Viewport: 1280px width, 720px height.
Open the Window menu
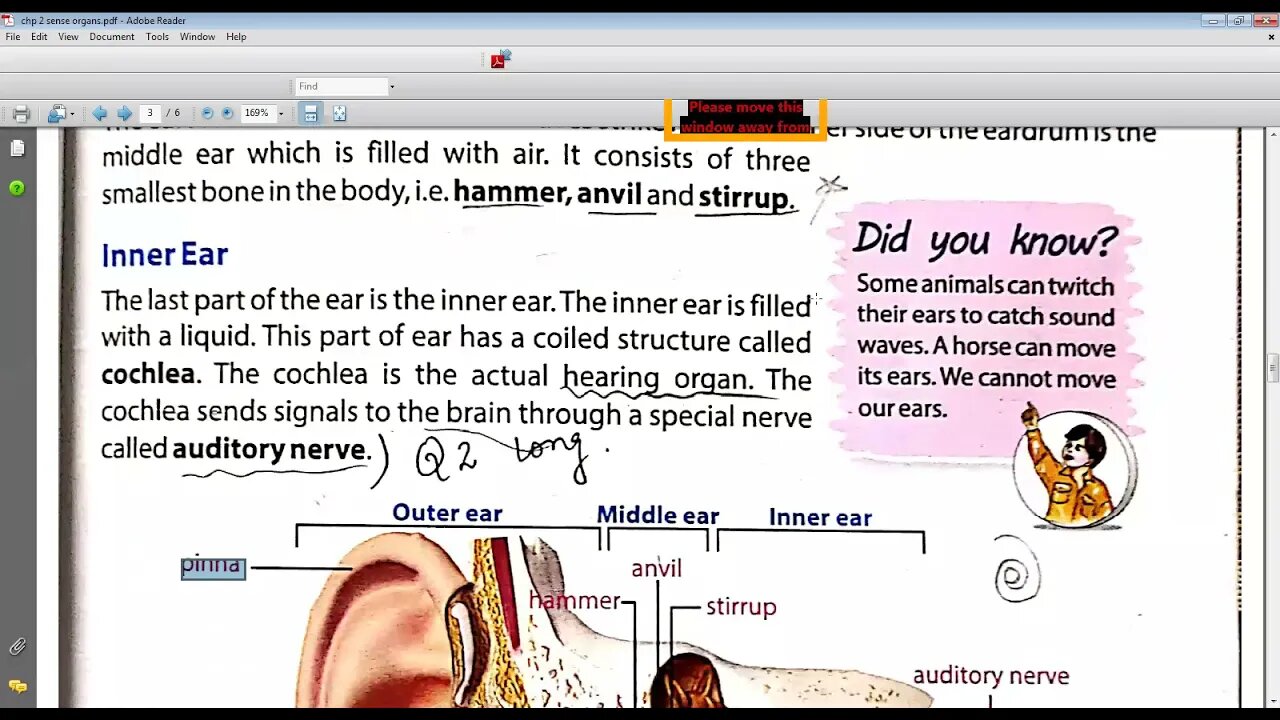tap(197, 37)
